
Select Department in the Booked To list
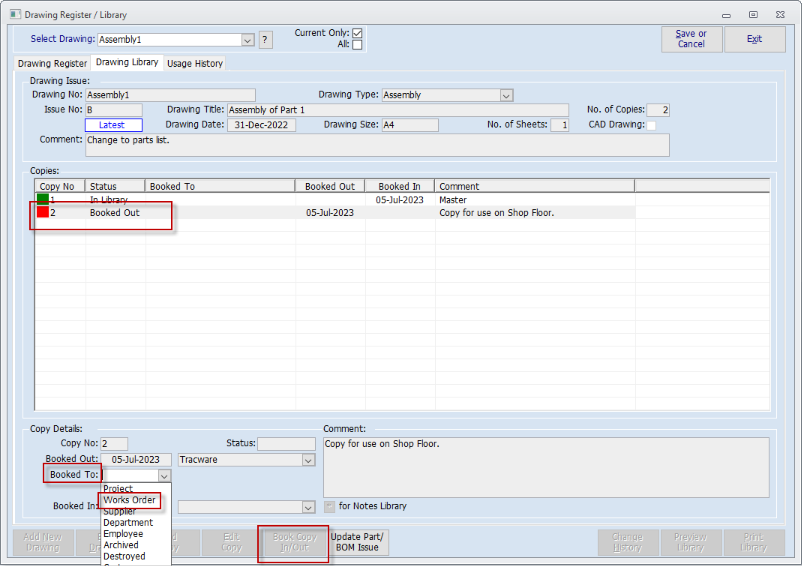tap(128, 522)
